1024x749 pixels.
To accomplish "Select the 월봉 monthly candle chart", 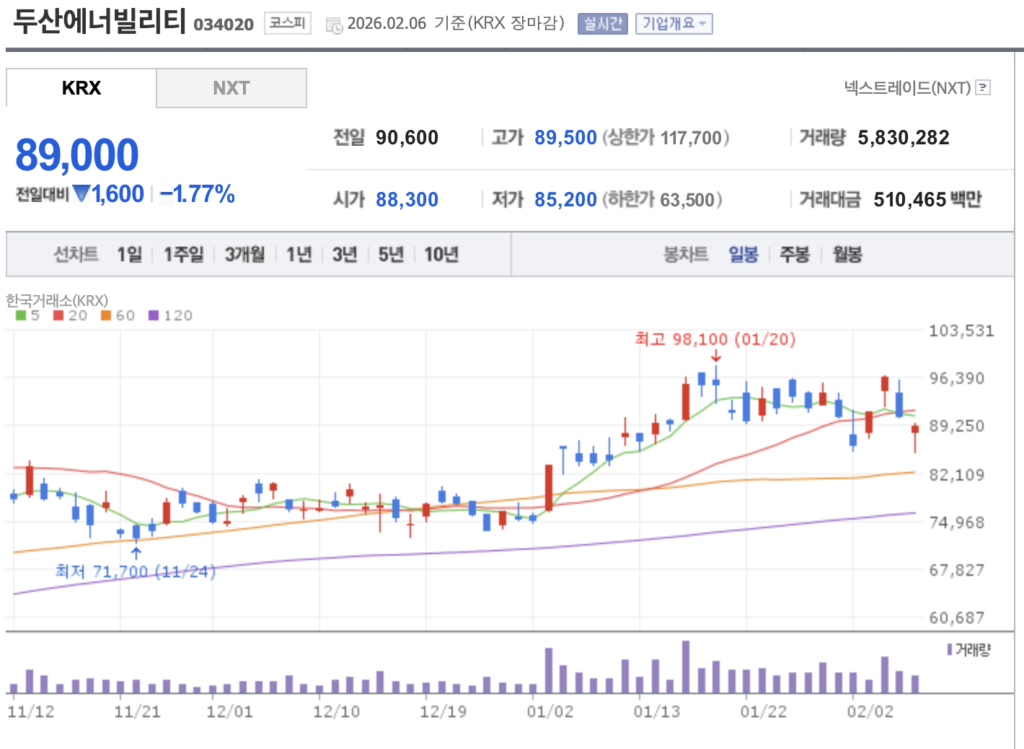I will (847, 254).
